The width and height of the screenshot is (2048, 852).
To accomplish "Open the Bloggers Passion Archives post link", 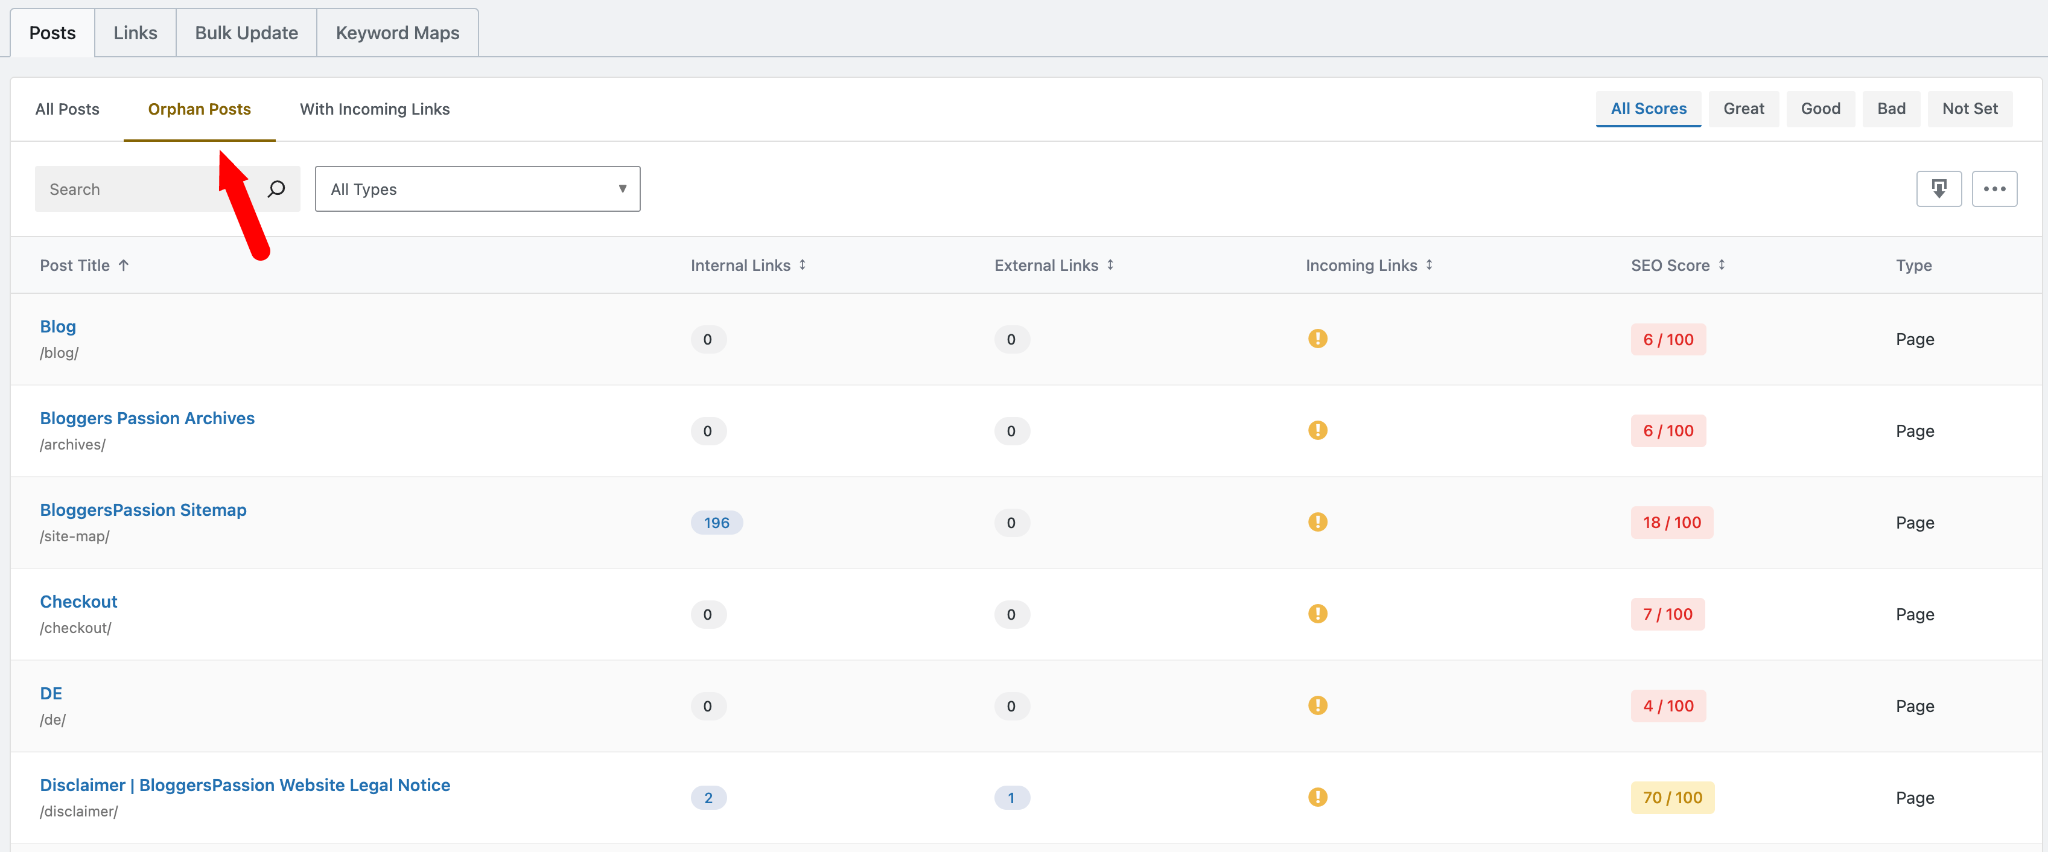I will tap(147, 418).
